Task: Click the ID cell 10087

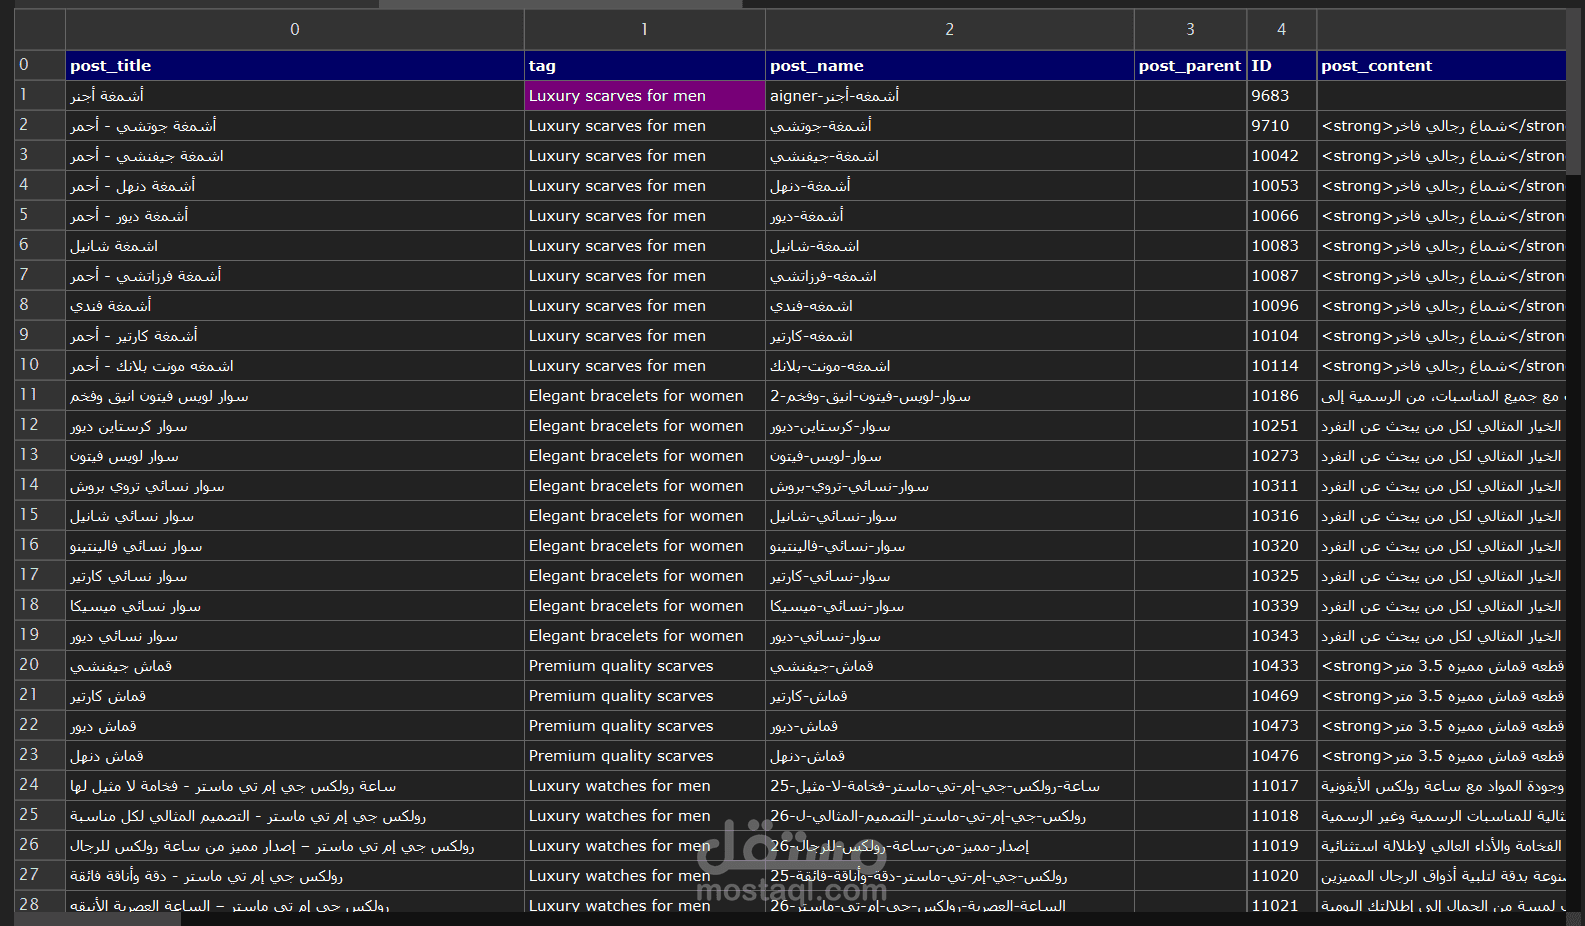Action: click(x=1282, y=276)
